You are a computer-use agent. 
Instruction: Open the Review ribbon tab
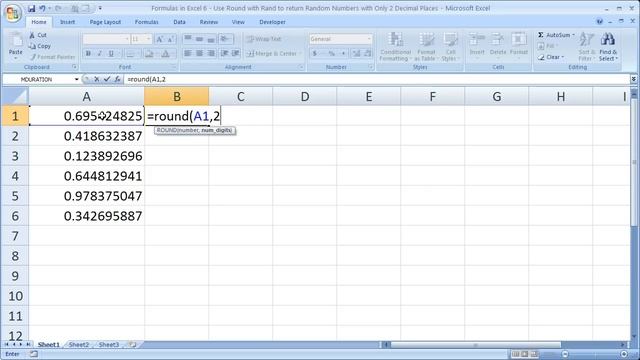(209, 22)
